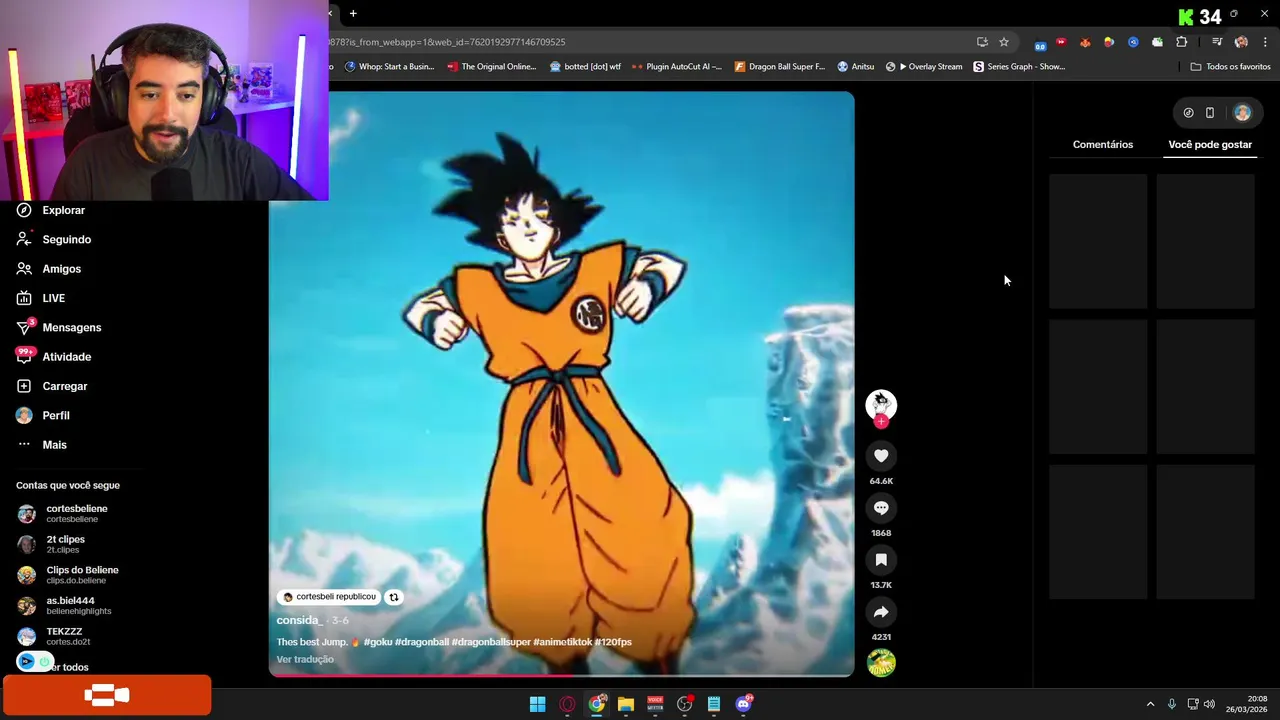Open comments via the speech bubble icon

click(881, 508)
